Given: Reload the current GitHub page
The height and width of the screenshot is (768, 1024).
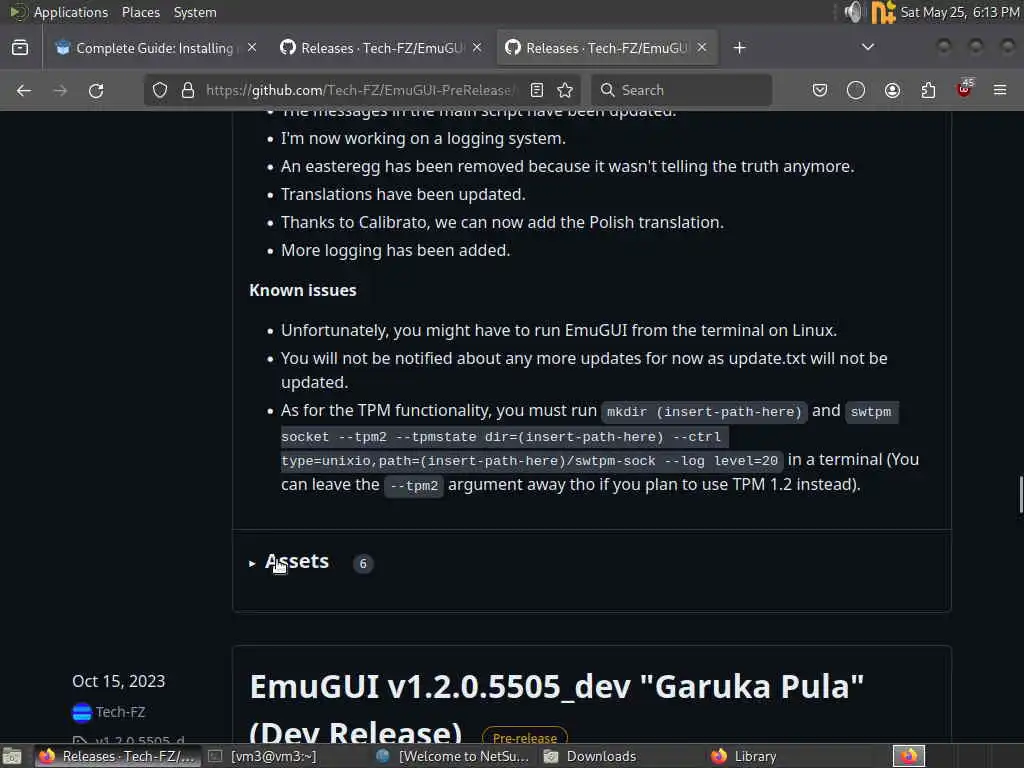Looking at the screenshot, I should [x=96, y=90].
